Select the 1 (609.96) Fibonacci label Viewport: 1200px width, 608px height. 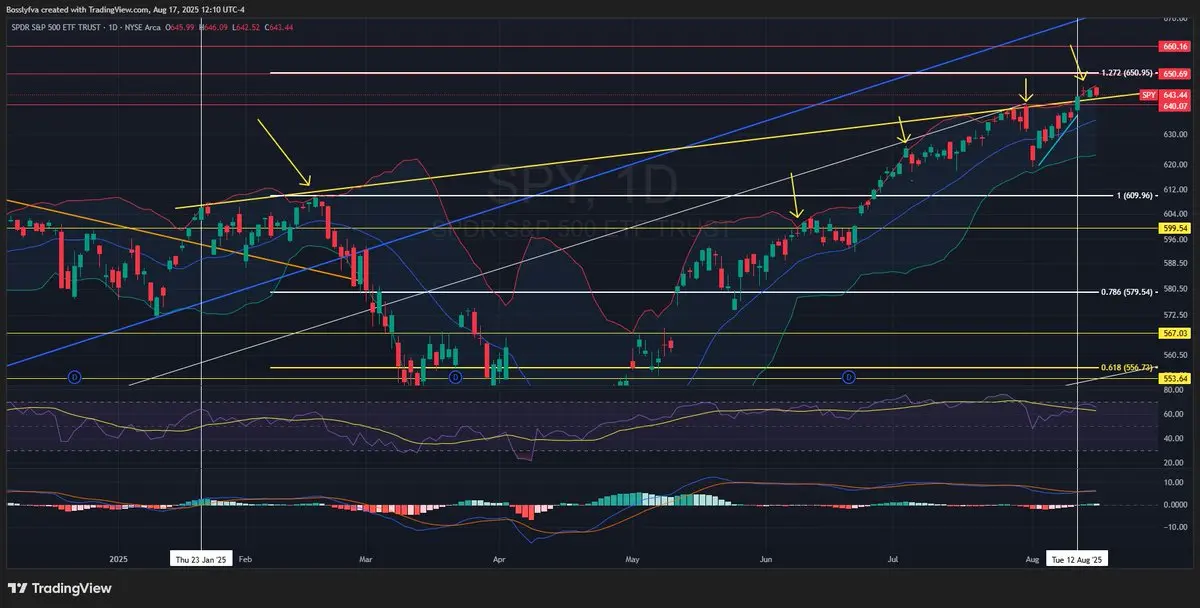[x=1135, y=195]
